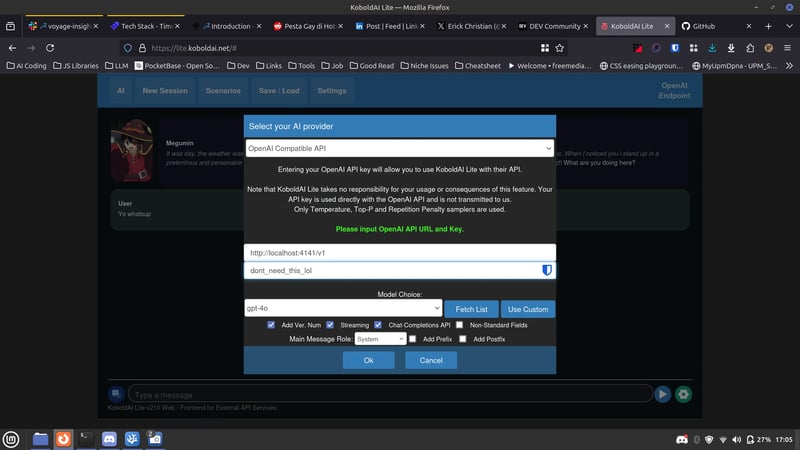Click the green gear icon beside send
The width and height of the screenshot is (800, 450).
tap(684, 394)
